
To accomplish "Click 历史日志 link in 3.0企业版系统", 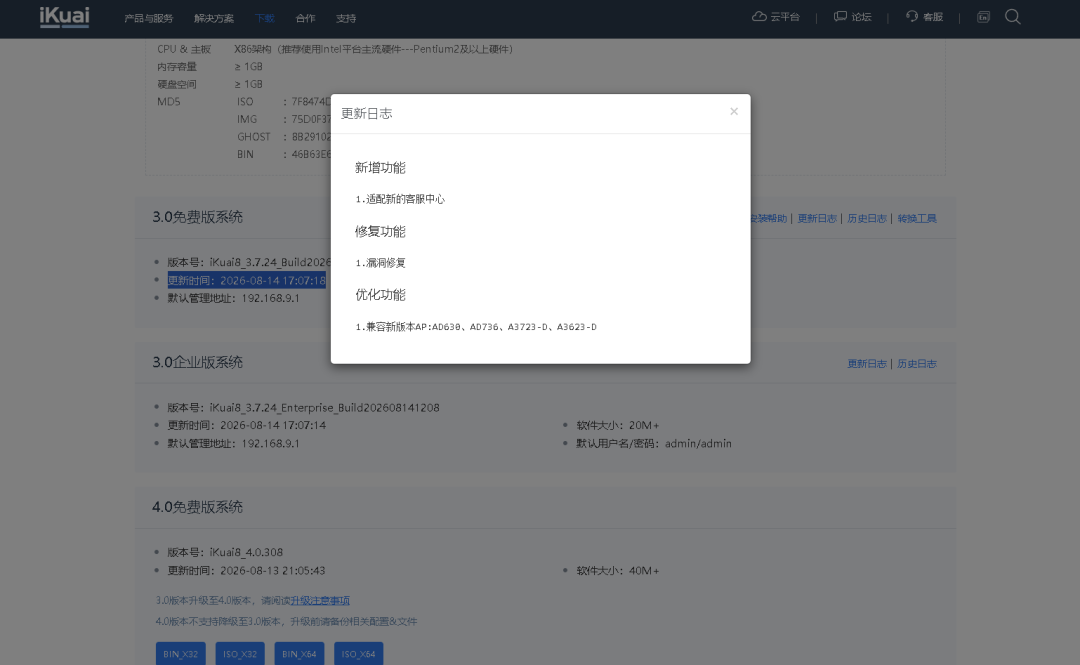I will pos(917,364).
